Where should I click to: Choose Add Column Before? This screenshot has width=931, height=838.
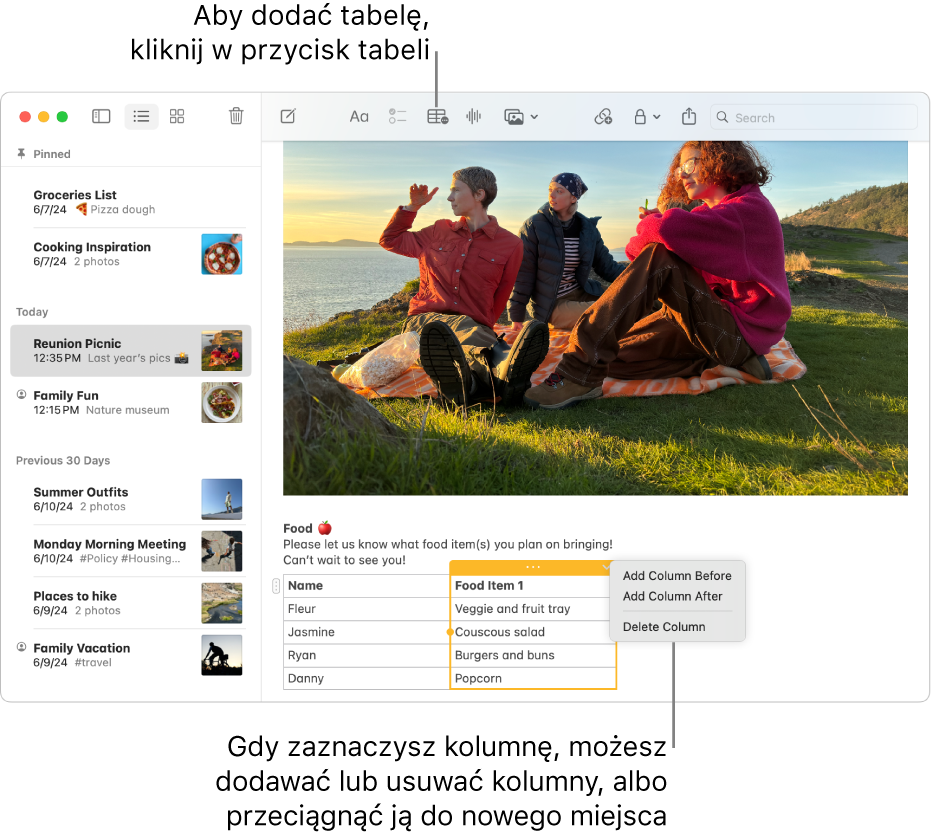coord(677,576)
